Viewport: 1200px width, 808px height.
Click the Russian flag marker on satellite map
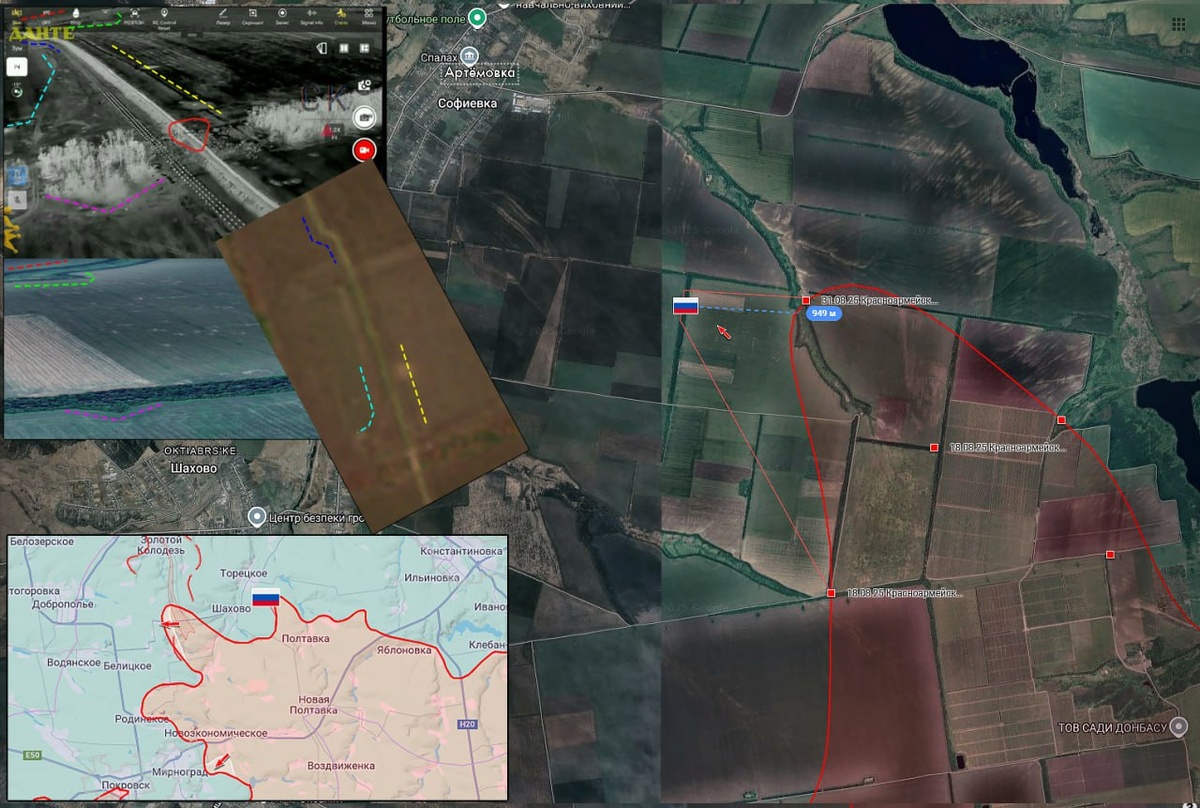[x=685, y=306]
